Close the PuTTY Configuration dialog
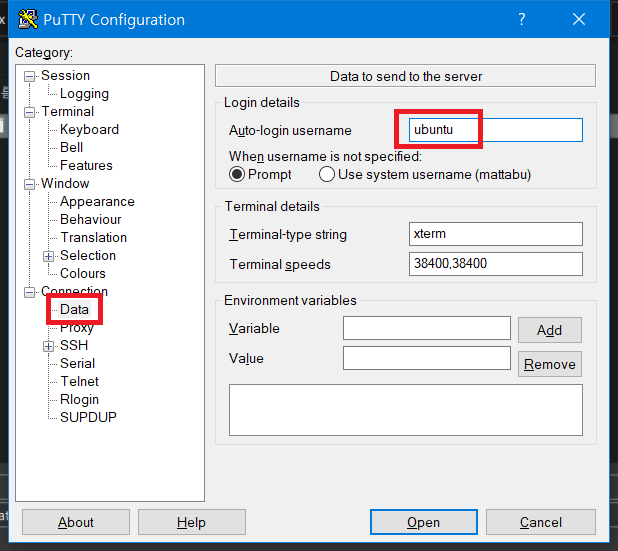Screen dimensions: 618x551 pos(579,19)
